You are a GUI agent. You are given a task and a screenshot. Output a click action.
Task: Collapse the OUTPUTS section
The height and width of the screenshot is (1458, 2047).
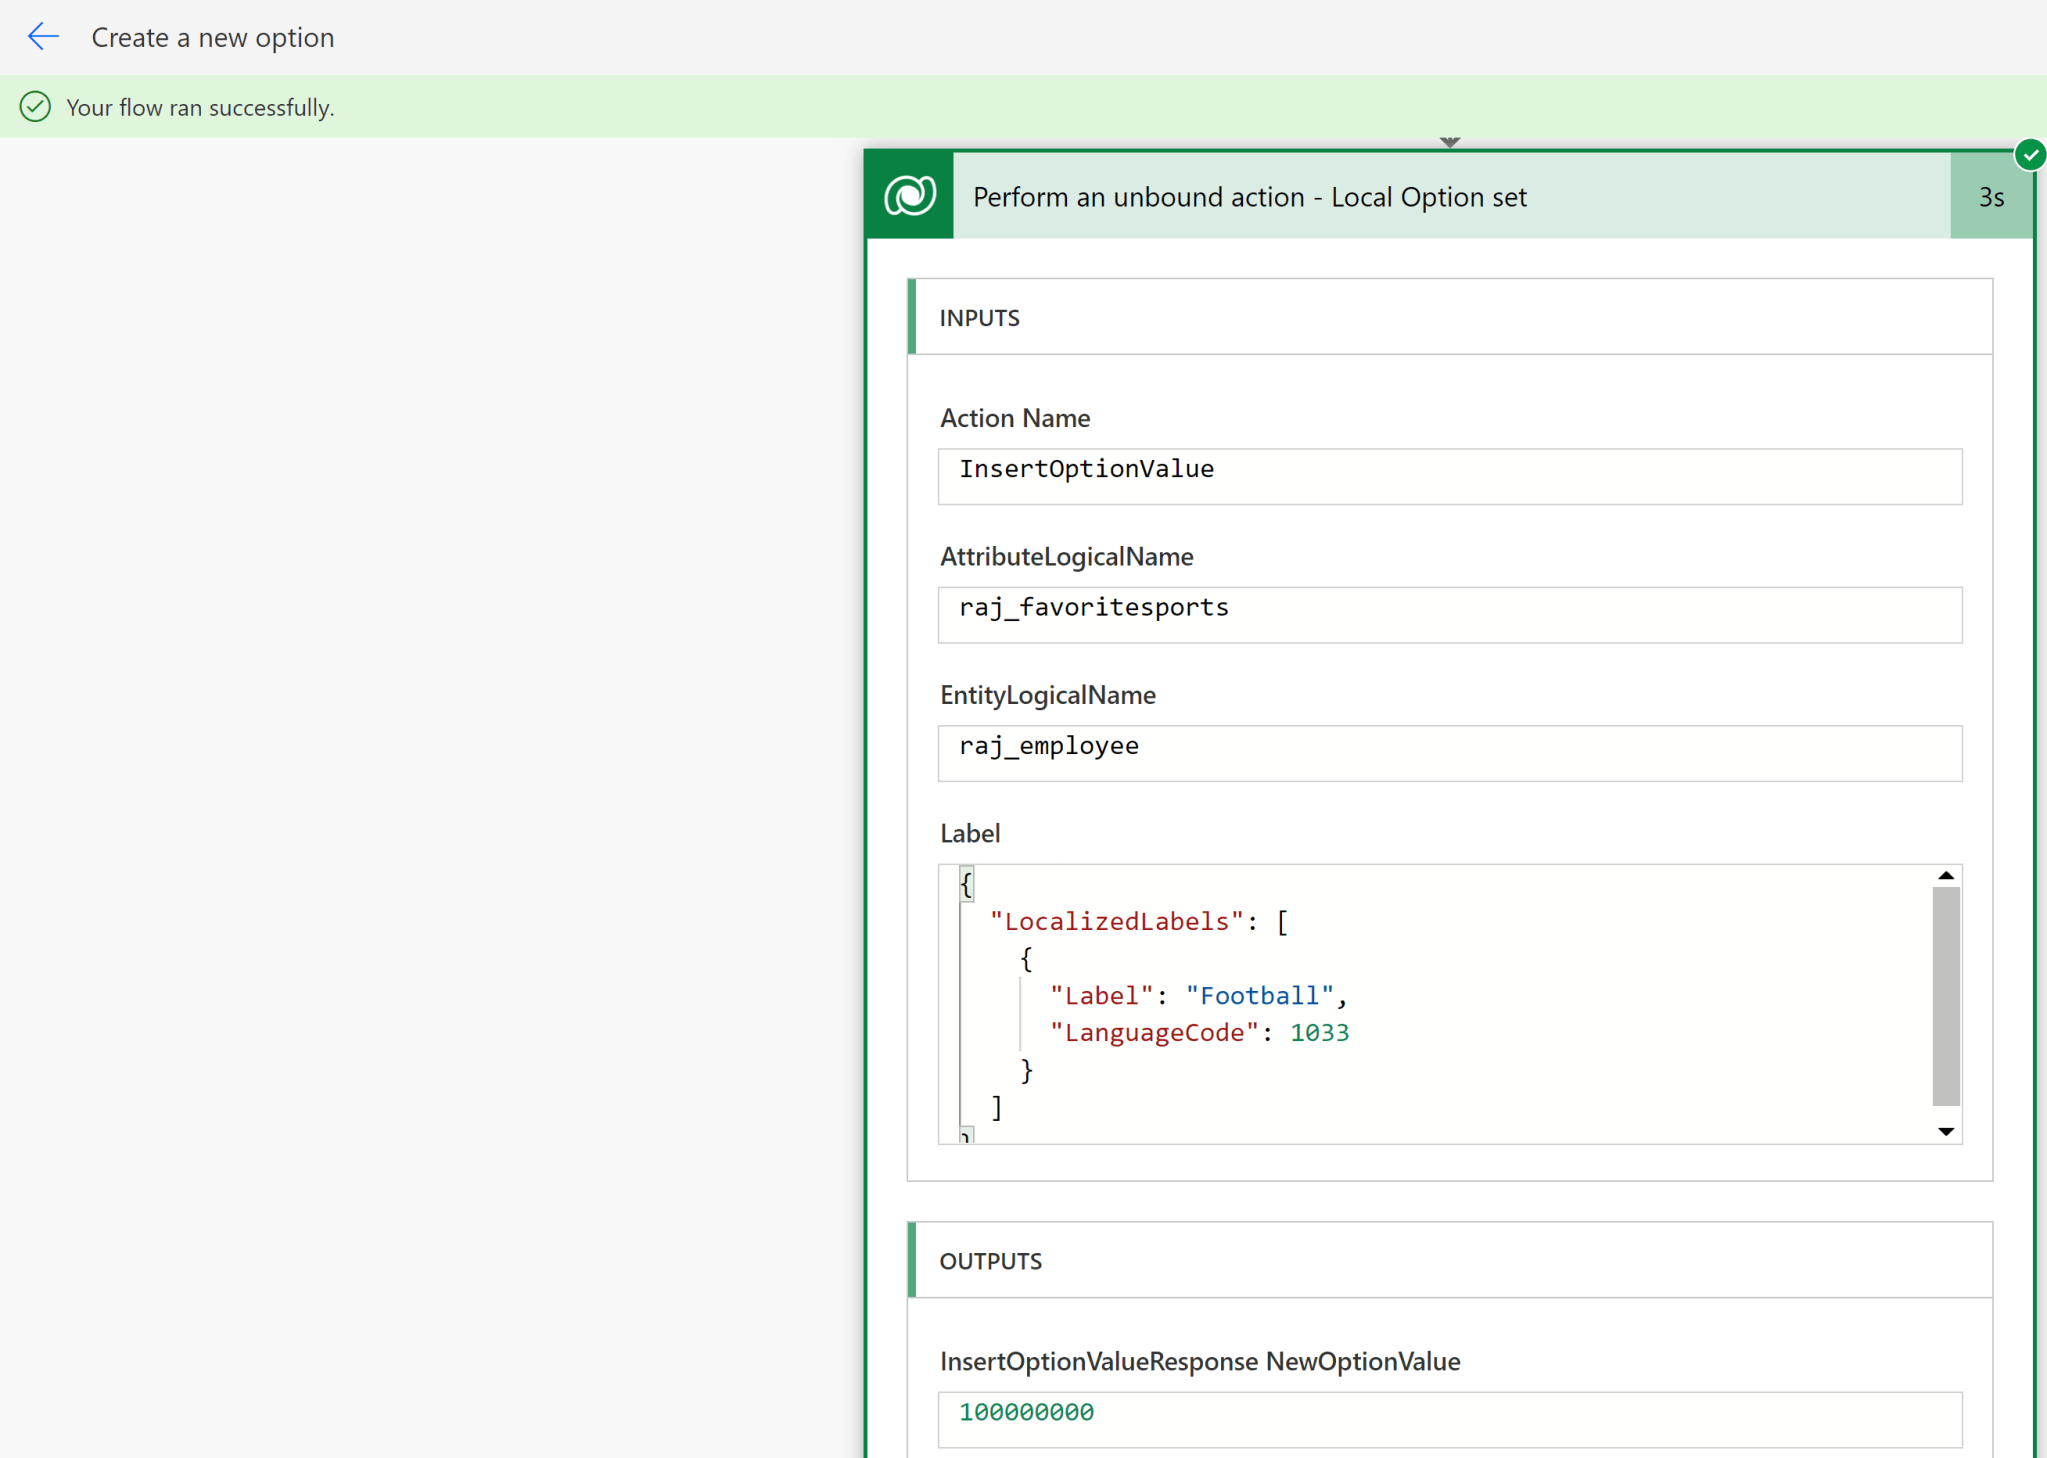tap(990, 1261)
